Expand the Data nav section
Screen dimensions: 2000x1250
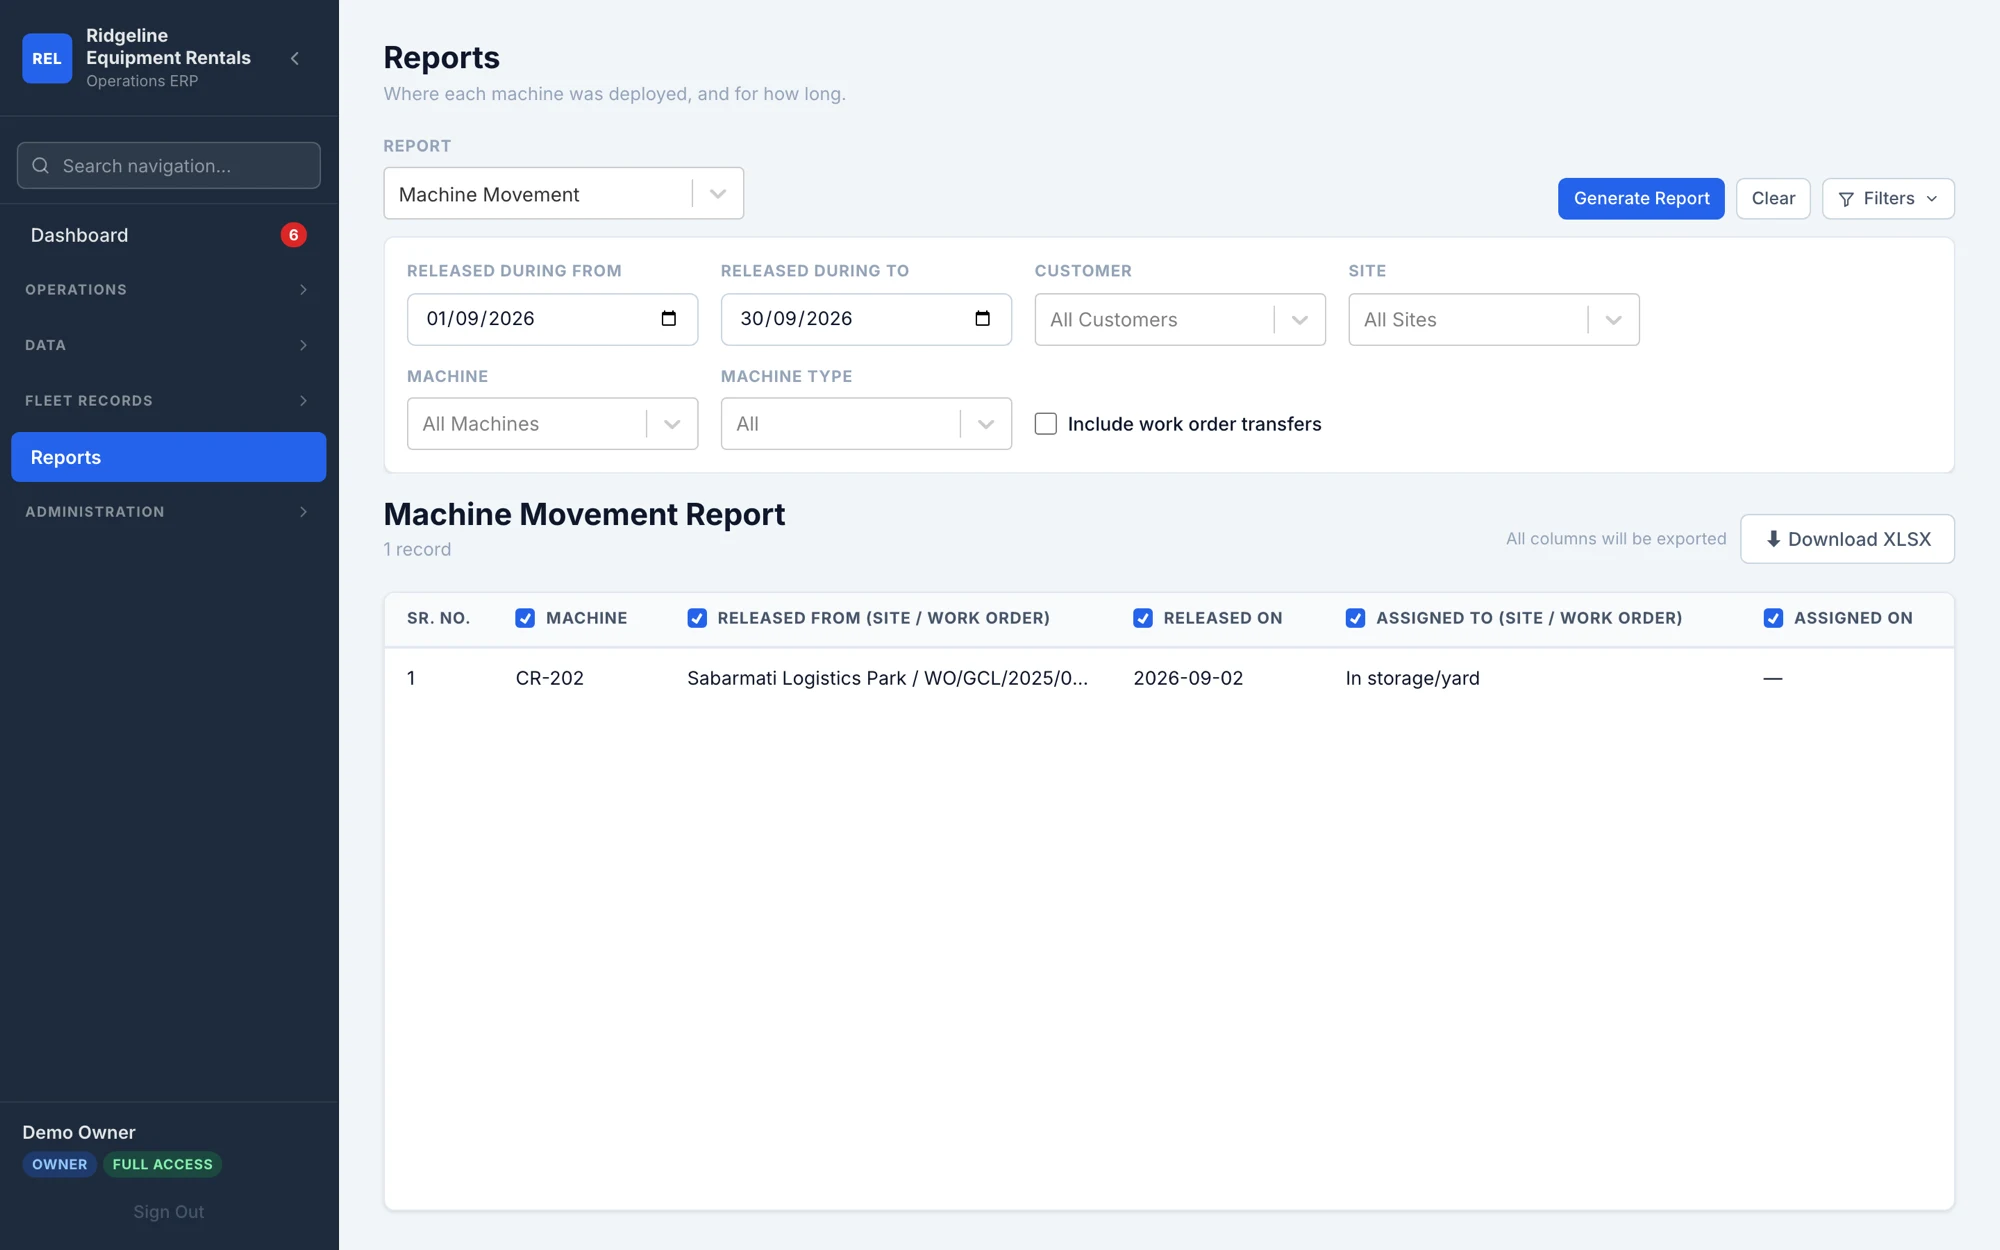click(x=168, y=345)
